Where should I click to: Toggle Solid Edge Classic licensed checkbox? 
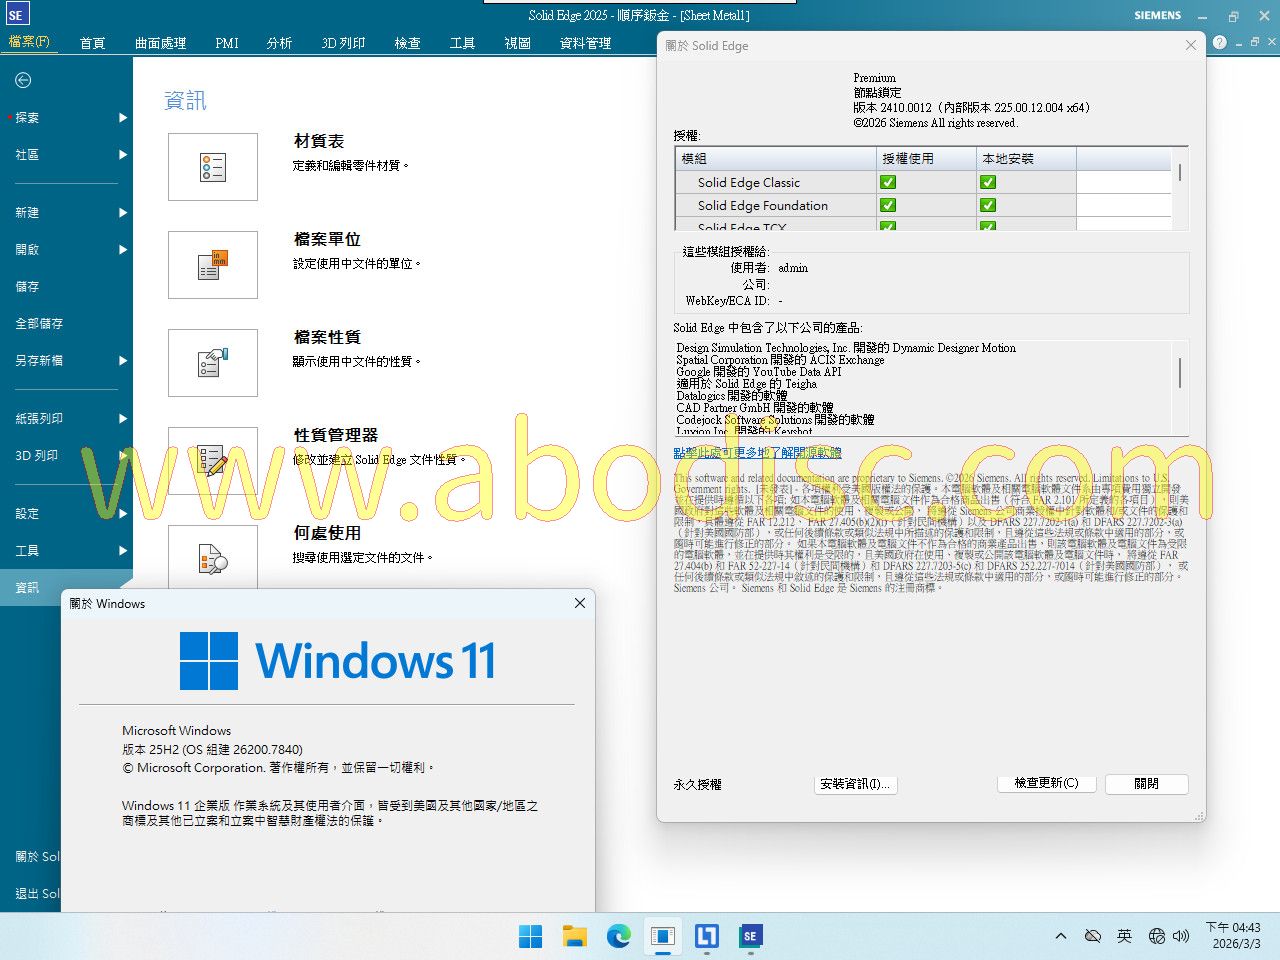coord(888,182)
